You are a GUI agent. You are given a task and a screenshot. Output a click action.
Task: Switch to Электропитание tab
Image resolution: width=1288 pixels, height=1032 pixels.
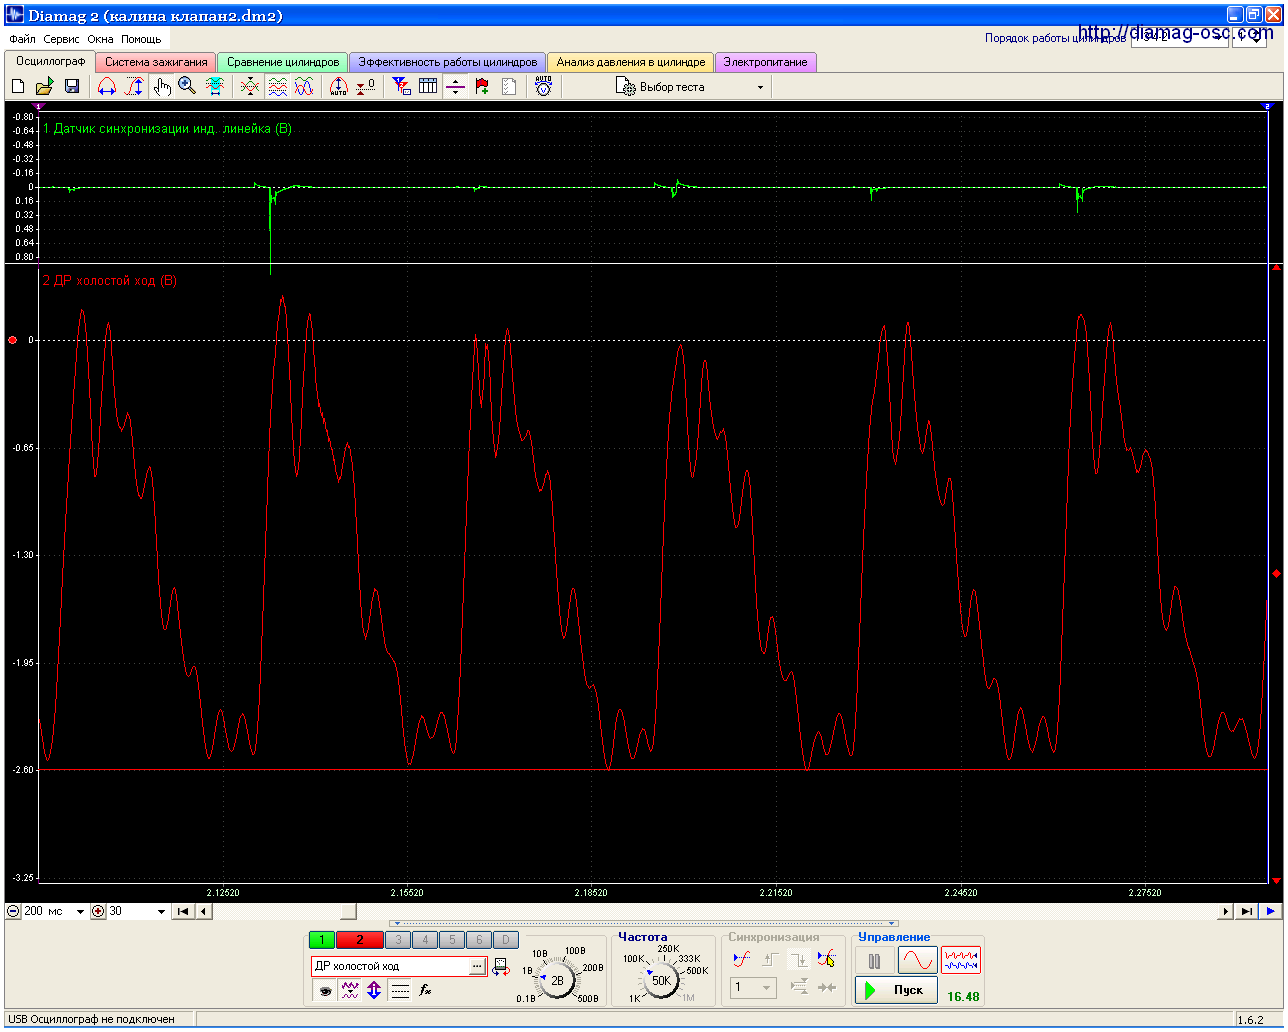tap(765, 62)
